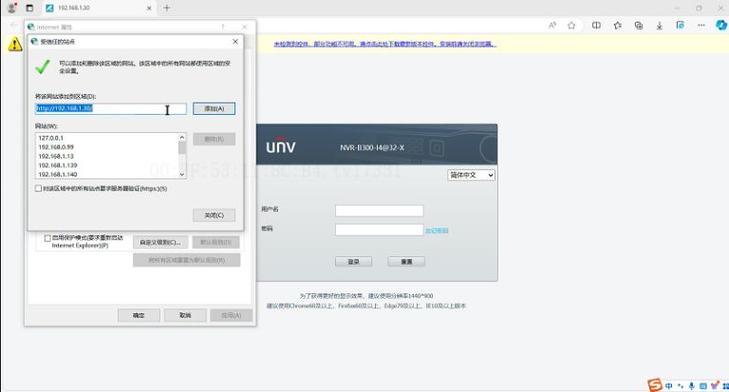Click the help question mark in Internet Properties title bar
This screenshot has width=729, height=392.
223,27
